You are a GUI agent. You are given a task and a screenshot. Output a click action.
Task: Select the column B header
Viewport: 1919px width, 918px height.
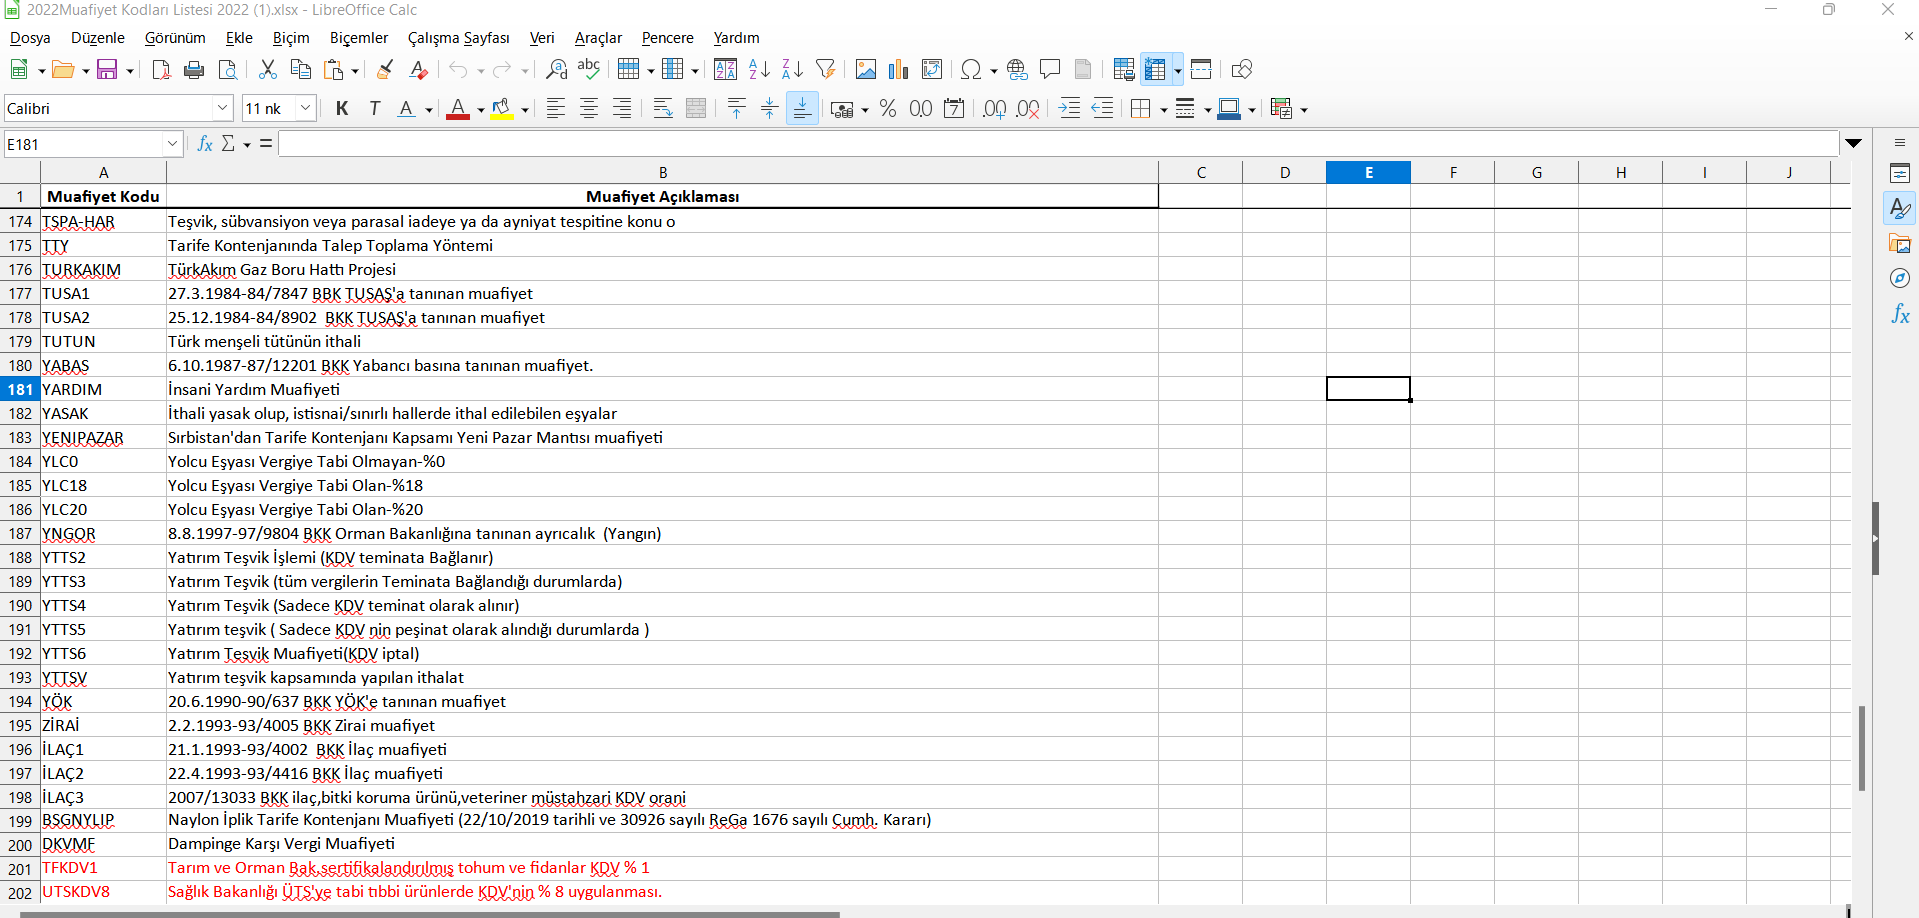(x=662, y=172)
